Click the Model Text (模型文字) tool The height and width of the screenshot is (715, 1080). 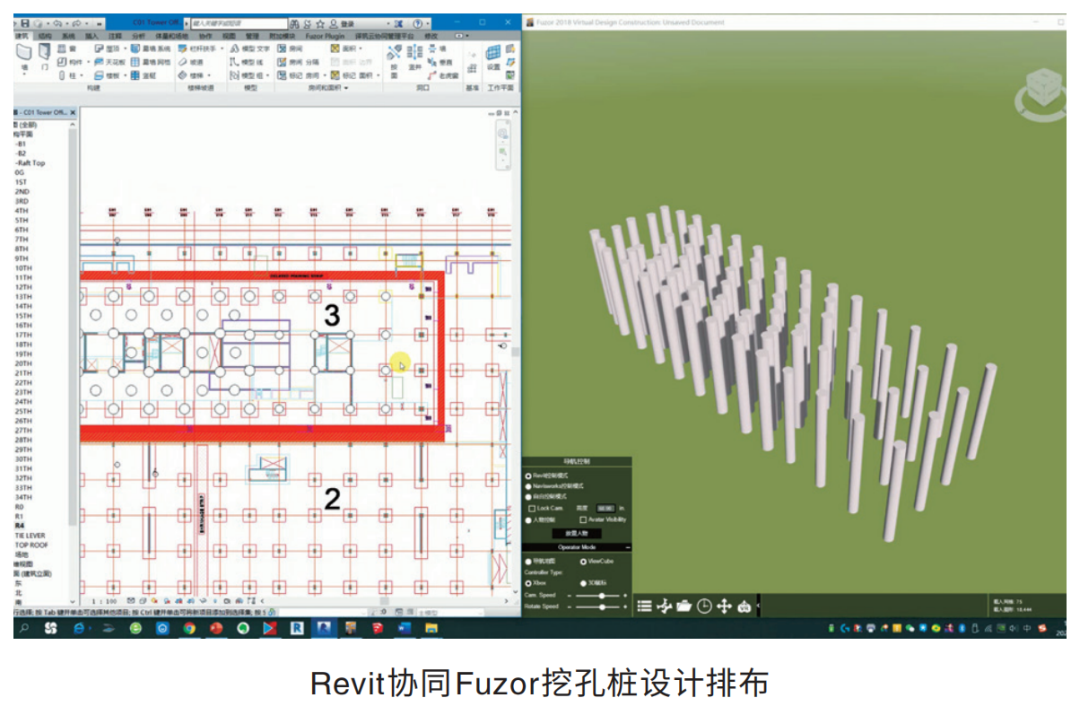tap(250, 48)
